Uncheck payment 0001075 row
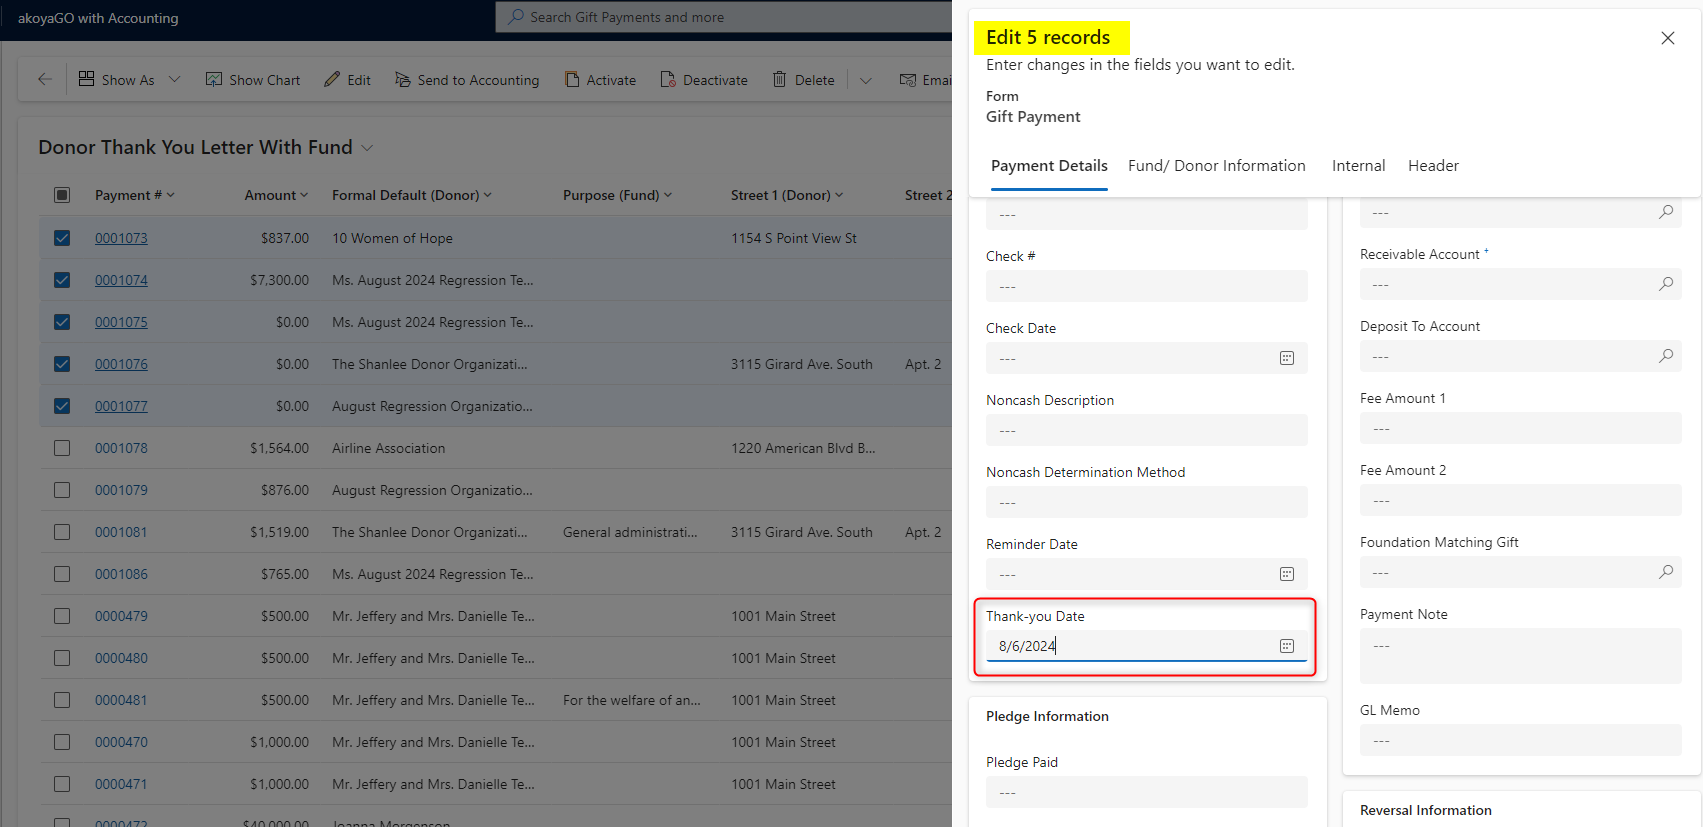Screen dimensions: 1703x827 [x=62, y=322]
